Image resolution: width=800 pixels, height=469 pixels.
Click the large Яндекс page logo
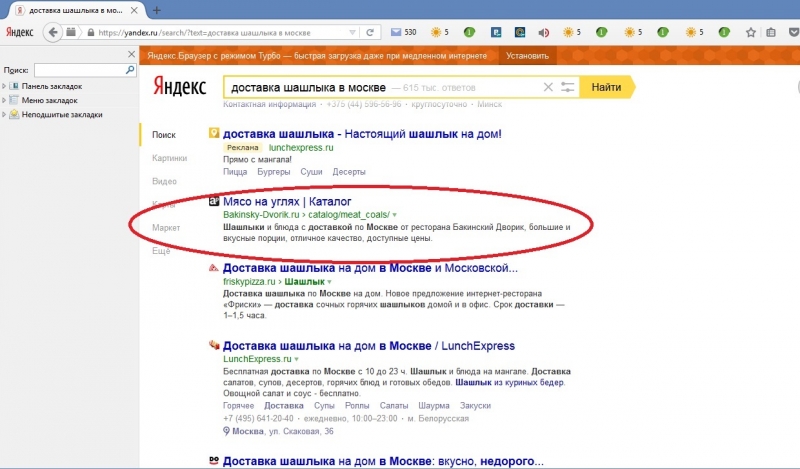(180, 87)
